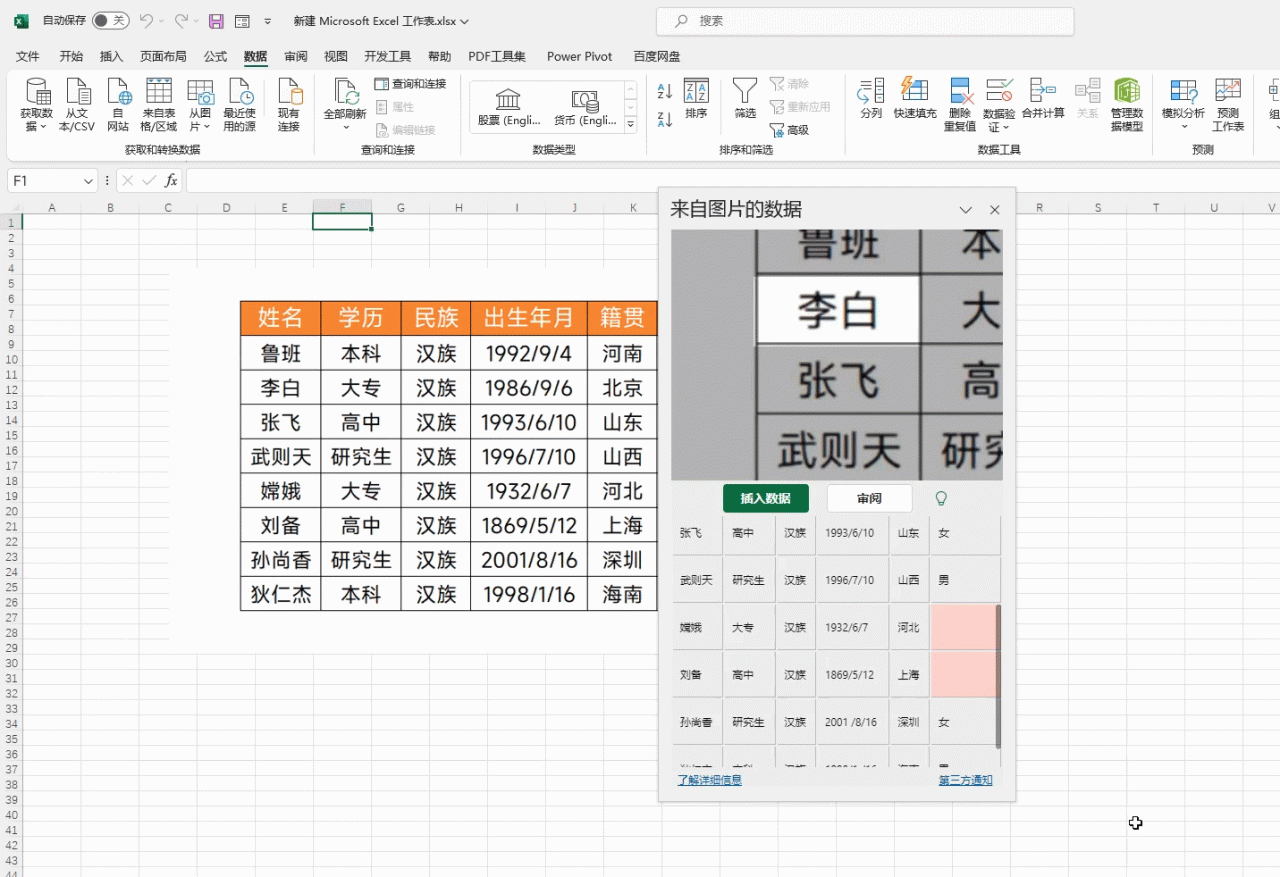
Task: Click the 孙尚香 cell in the preview grid
Action: tap(697, 722)
